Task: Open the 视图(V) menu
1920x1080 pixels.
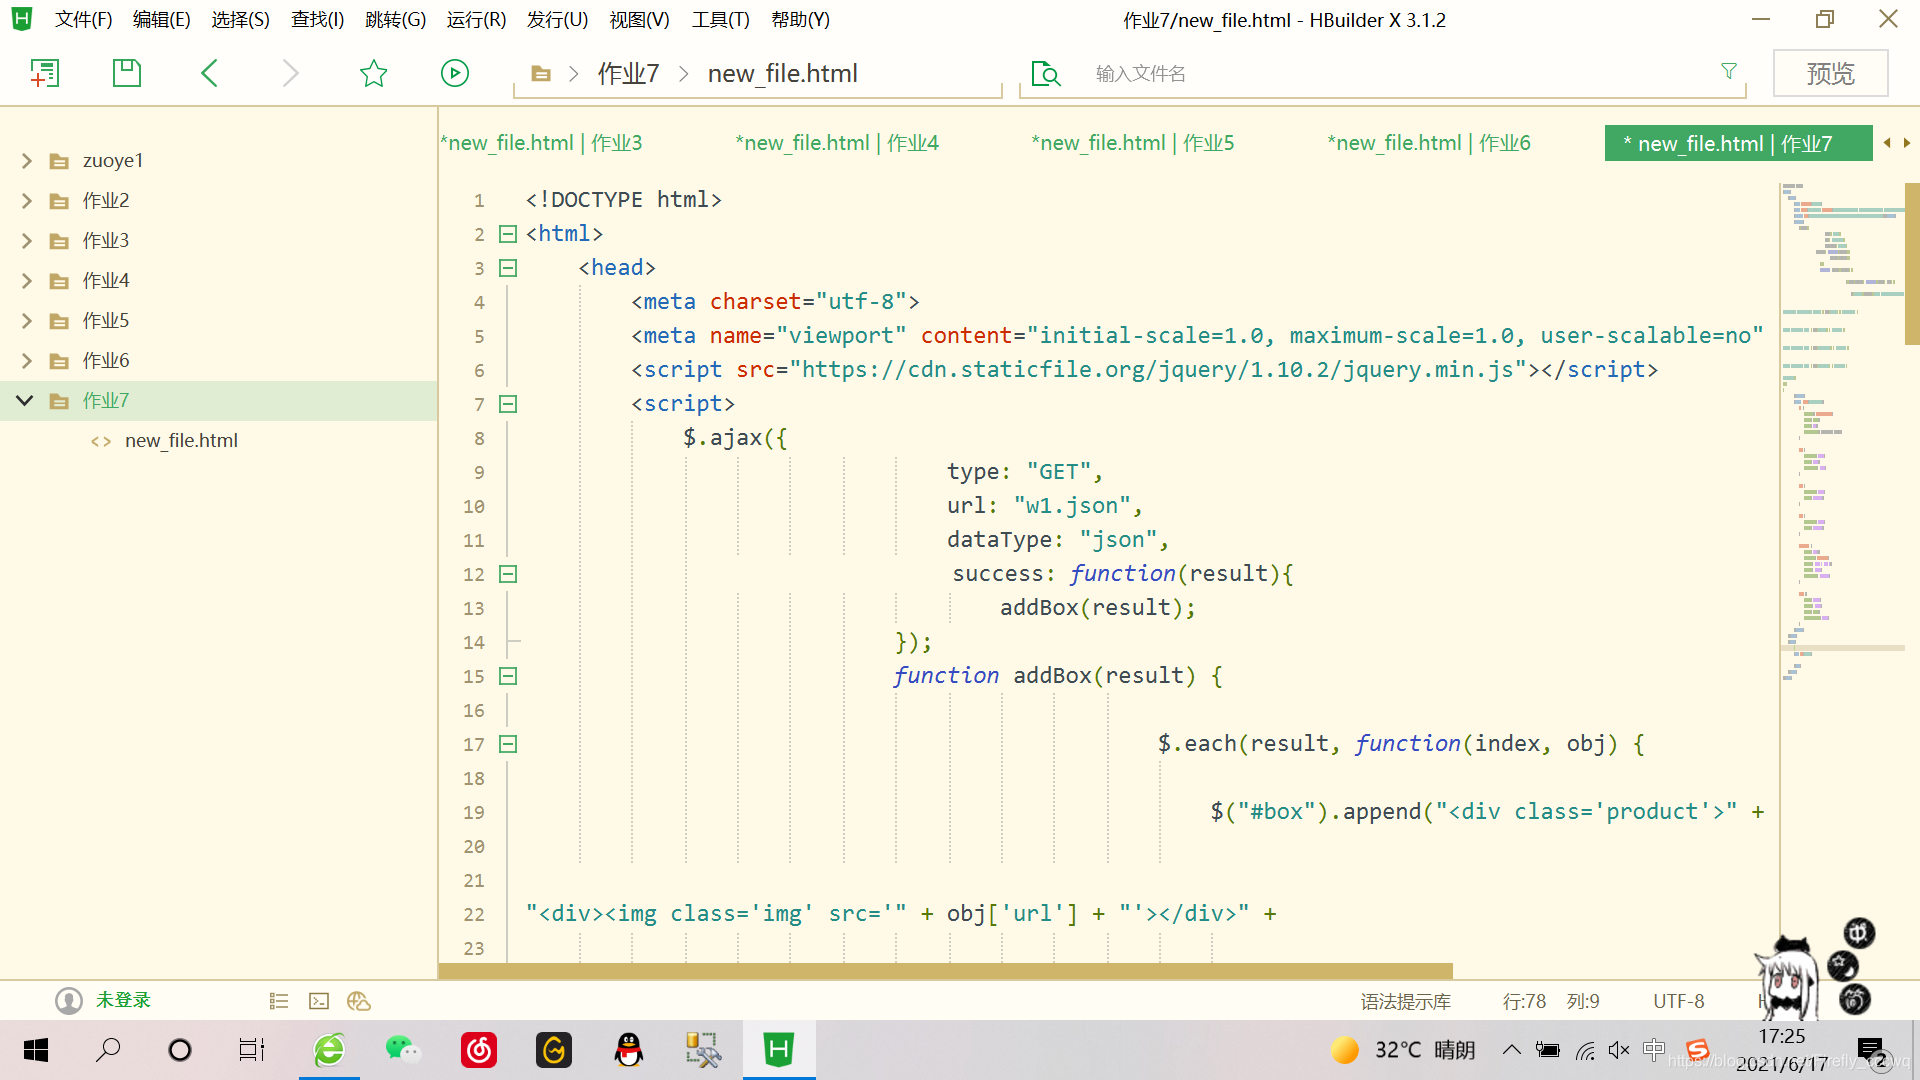Action: tap(639, 20)
